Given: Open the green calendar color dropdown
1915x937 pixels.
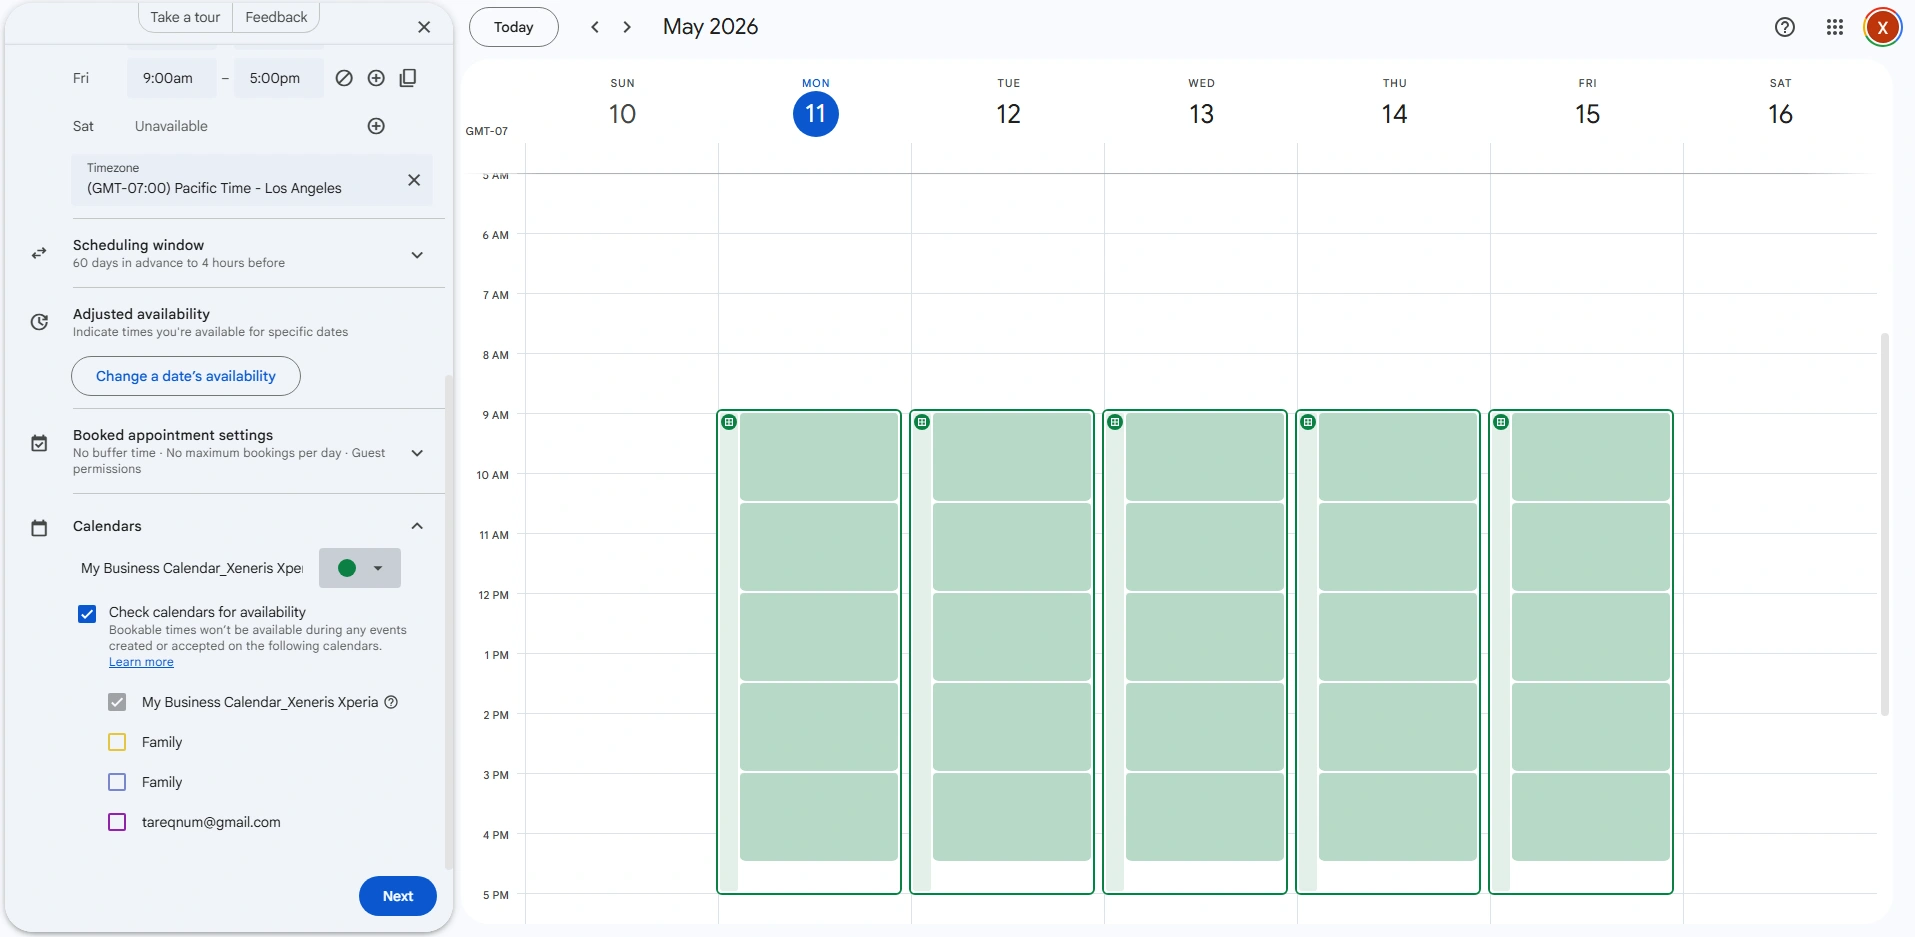Looking at the screenshot, I should (x=360, y=568).
